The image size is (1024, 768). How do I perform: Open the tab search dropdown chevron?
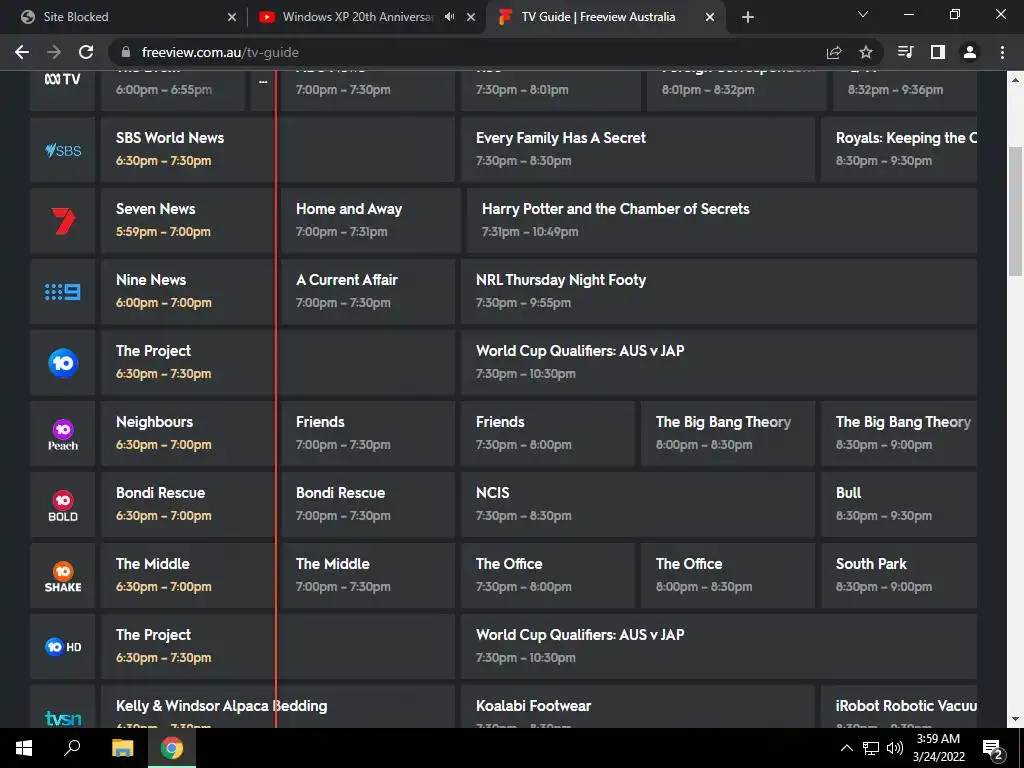(x=863, y=14)
